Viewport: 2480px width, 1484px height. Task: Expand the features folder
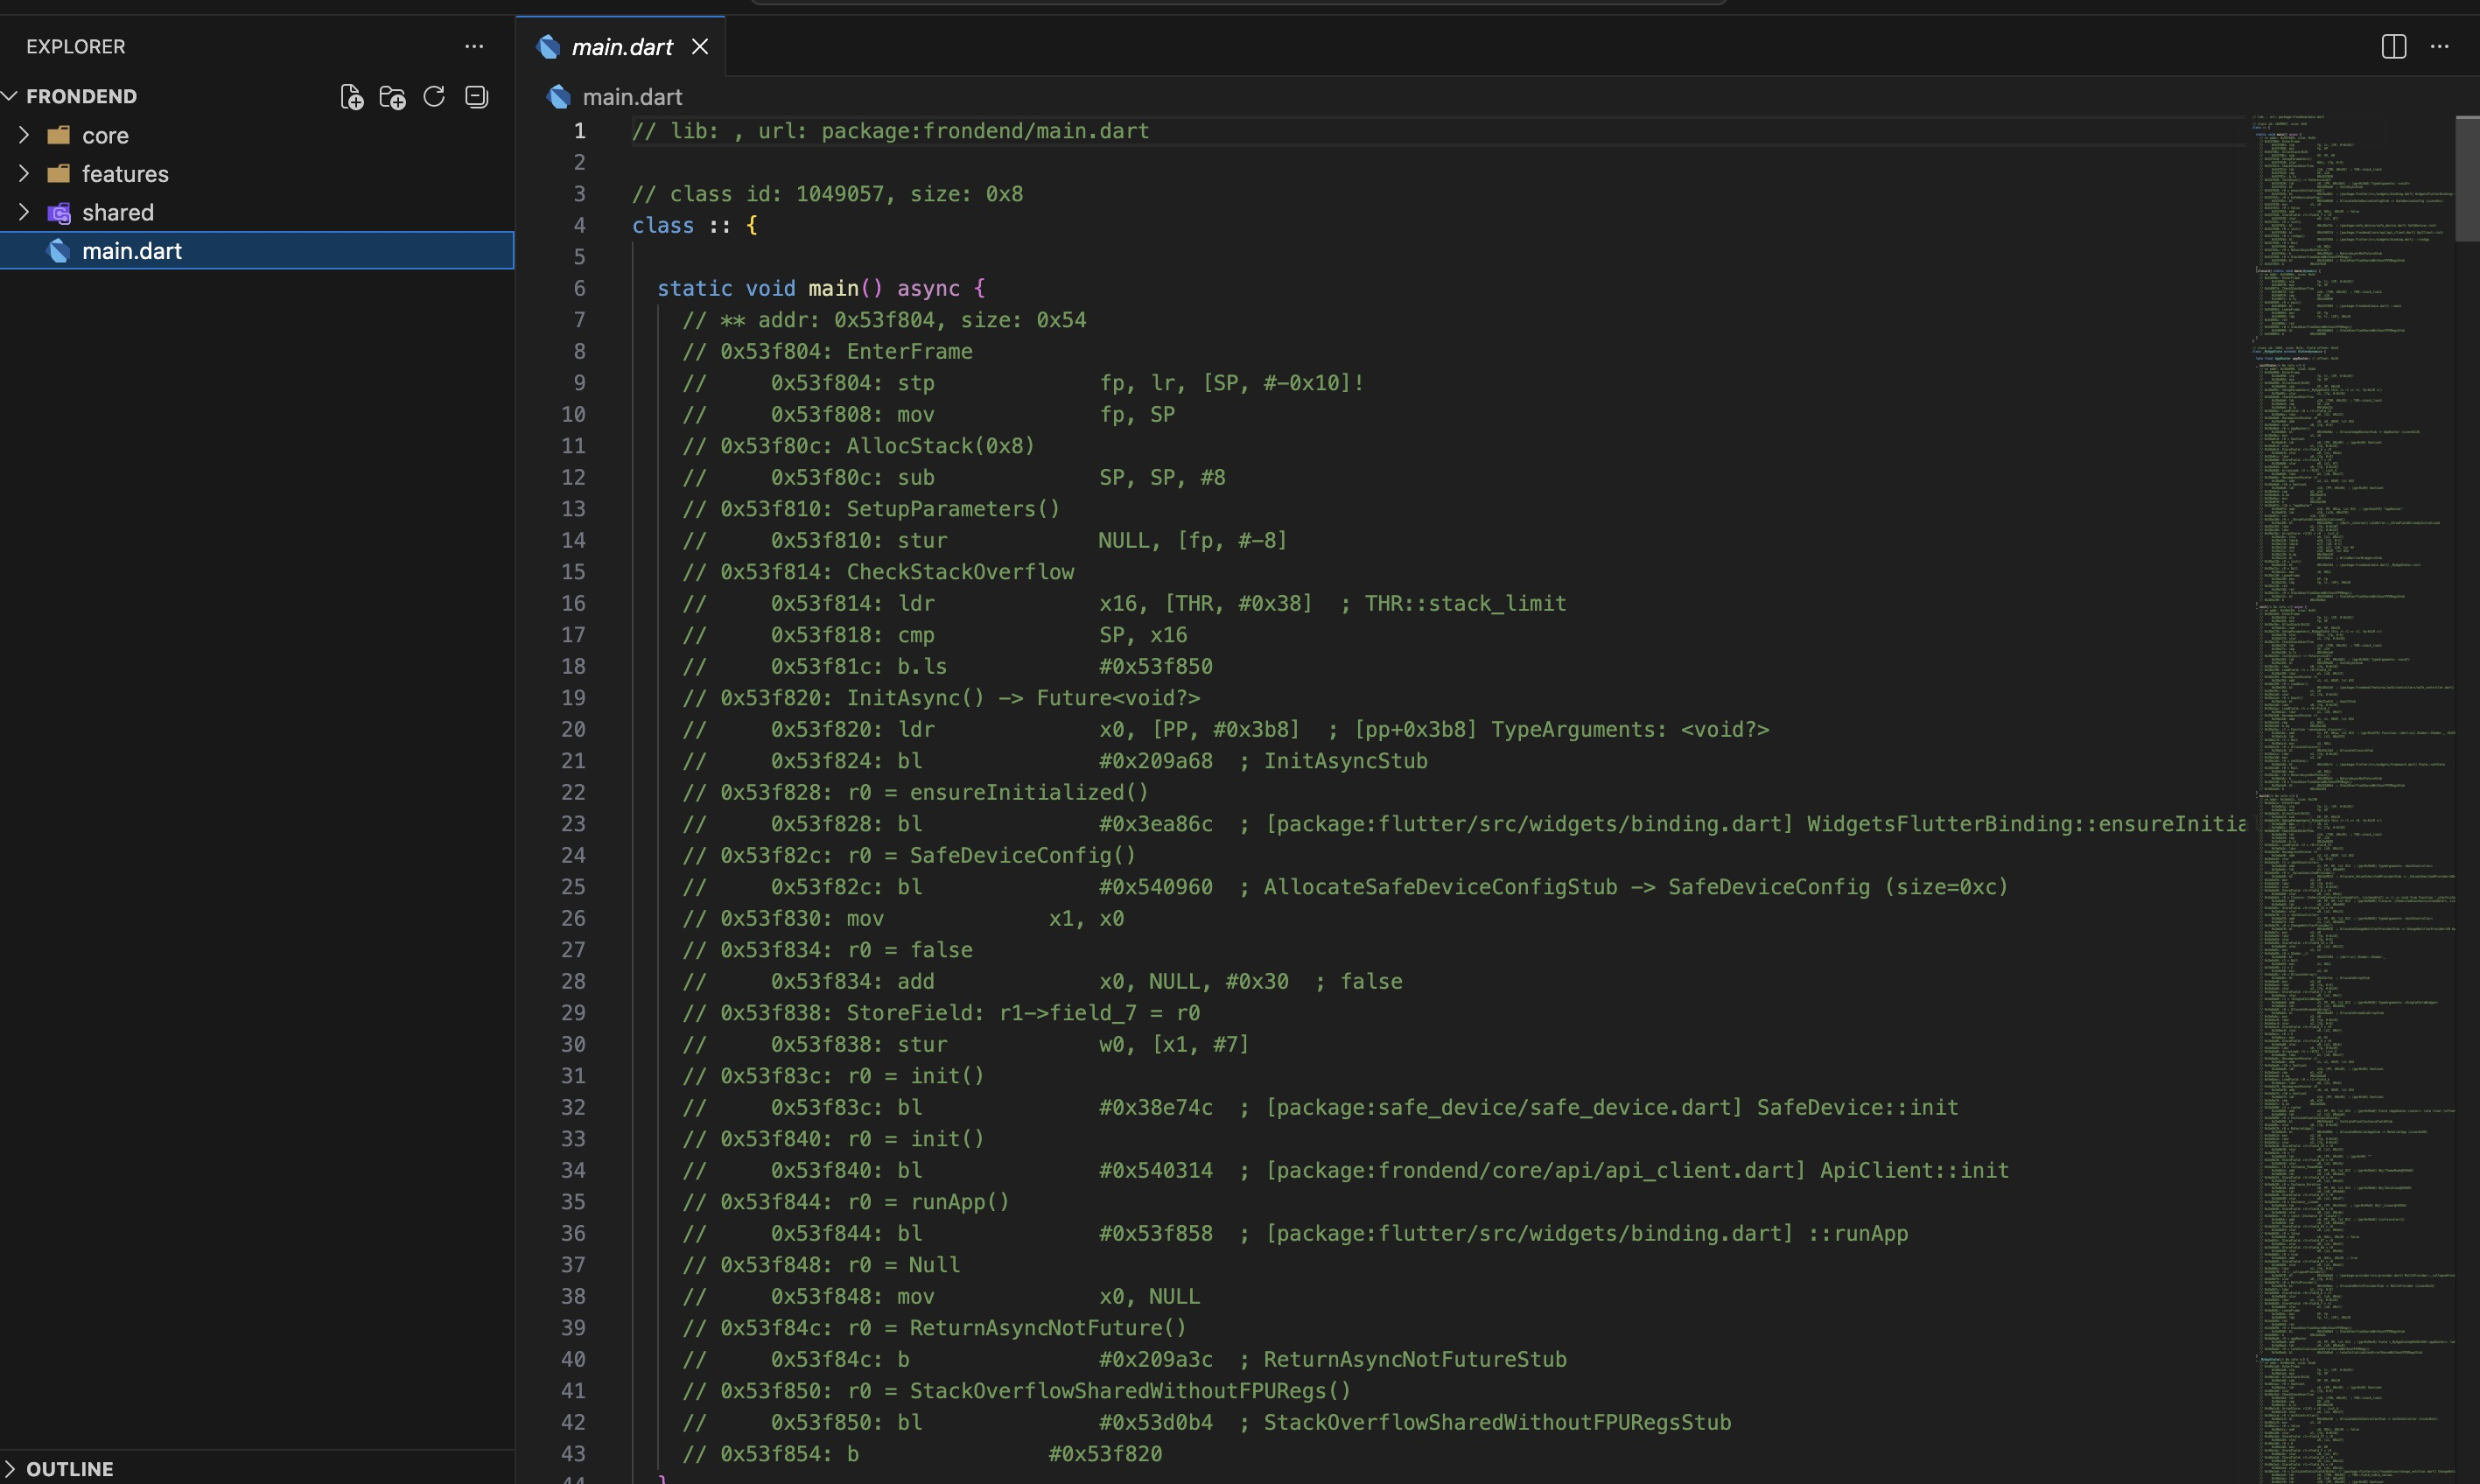click(23, 173)
